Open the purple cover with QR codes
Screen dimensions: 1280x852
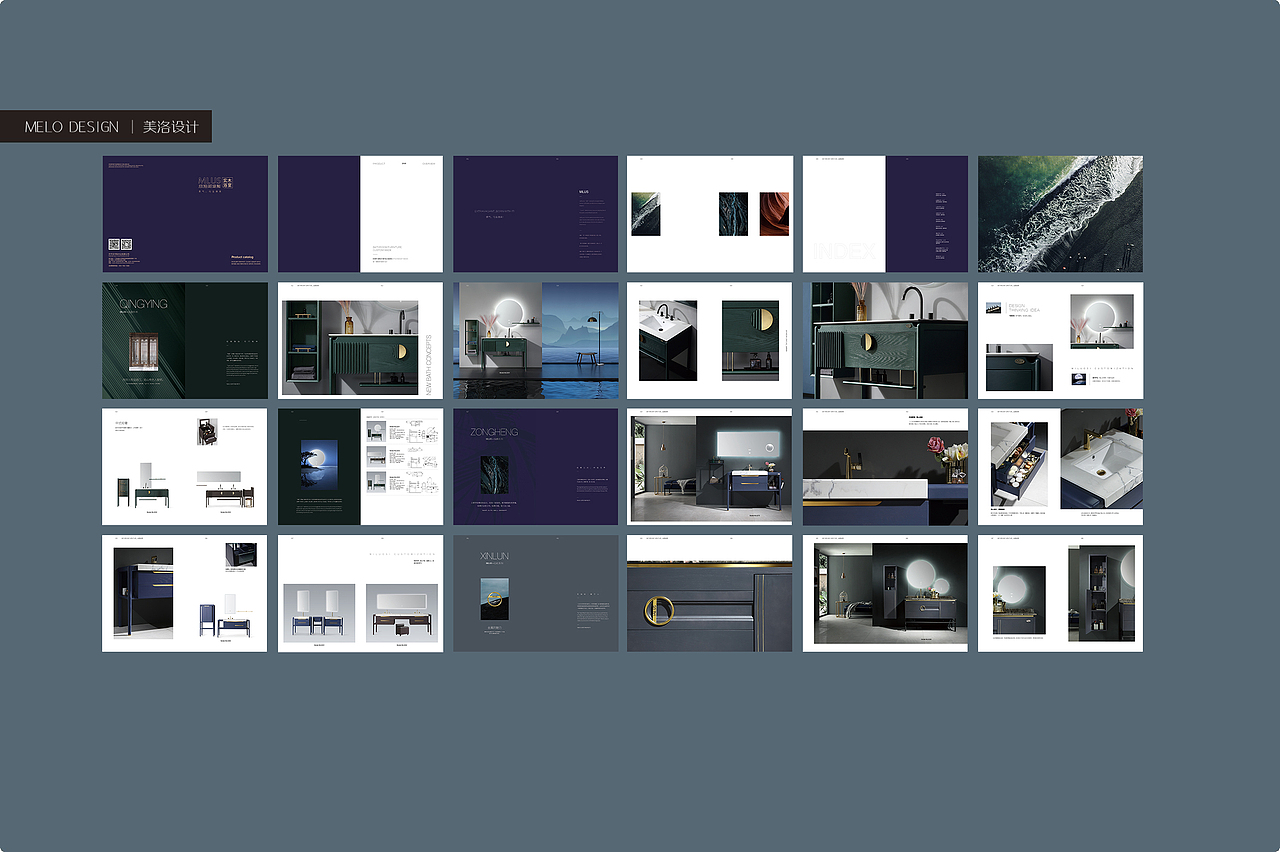tap(185, 214)
